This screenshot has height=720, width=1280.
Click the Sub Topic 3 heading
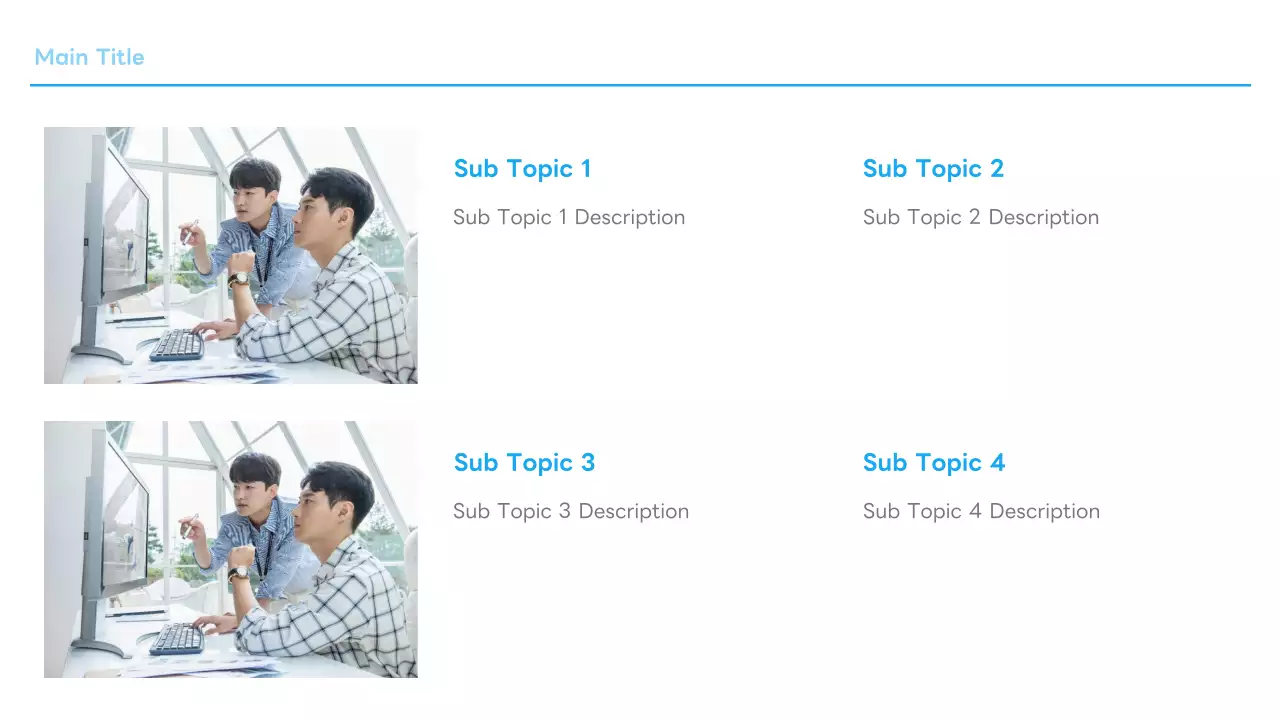524,463
